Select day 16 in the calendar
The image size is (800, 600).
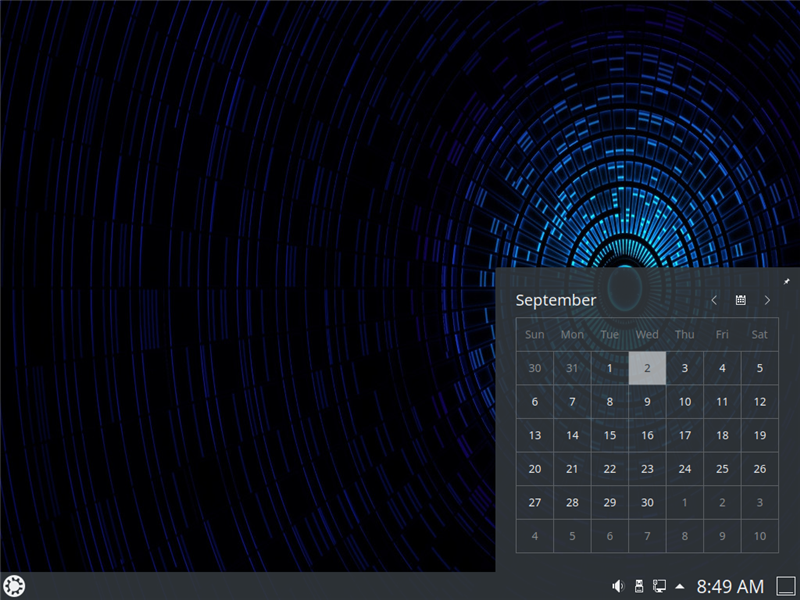coord(647,435)
